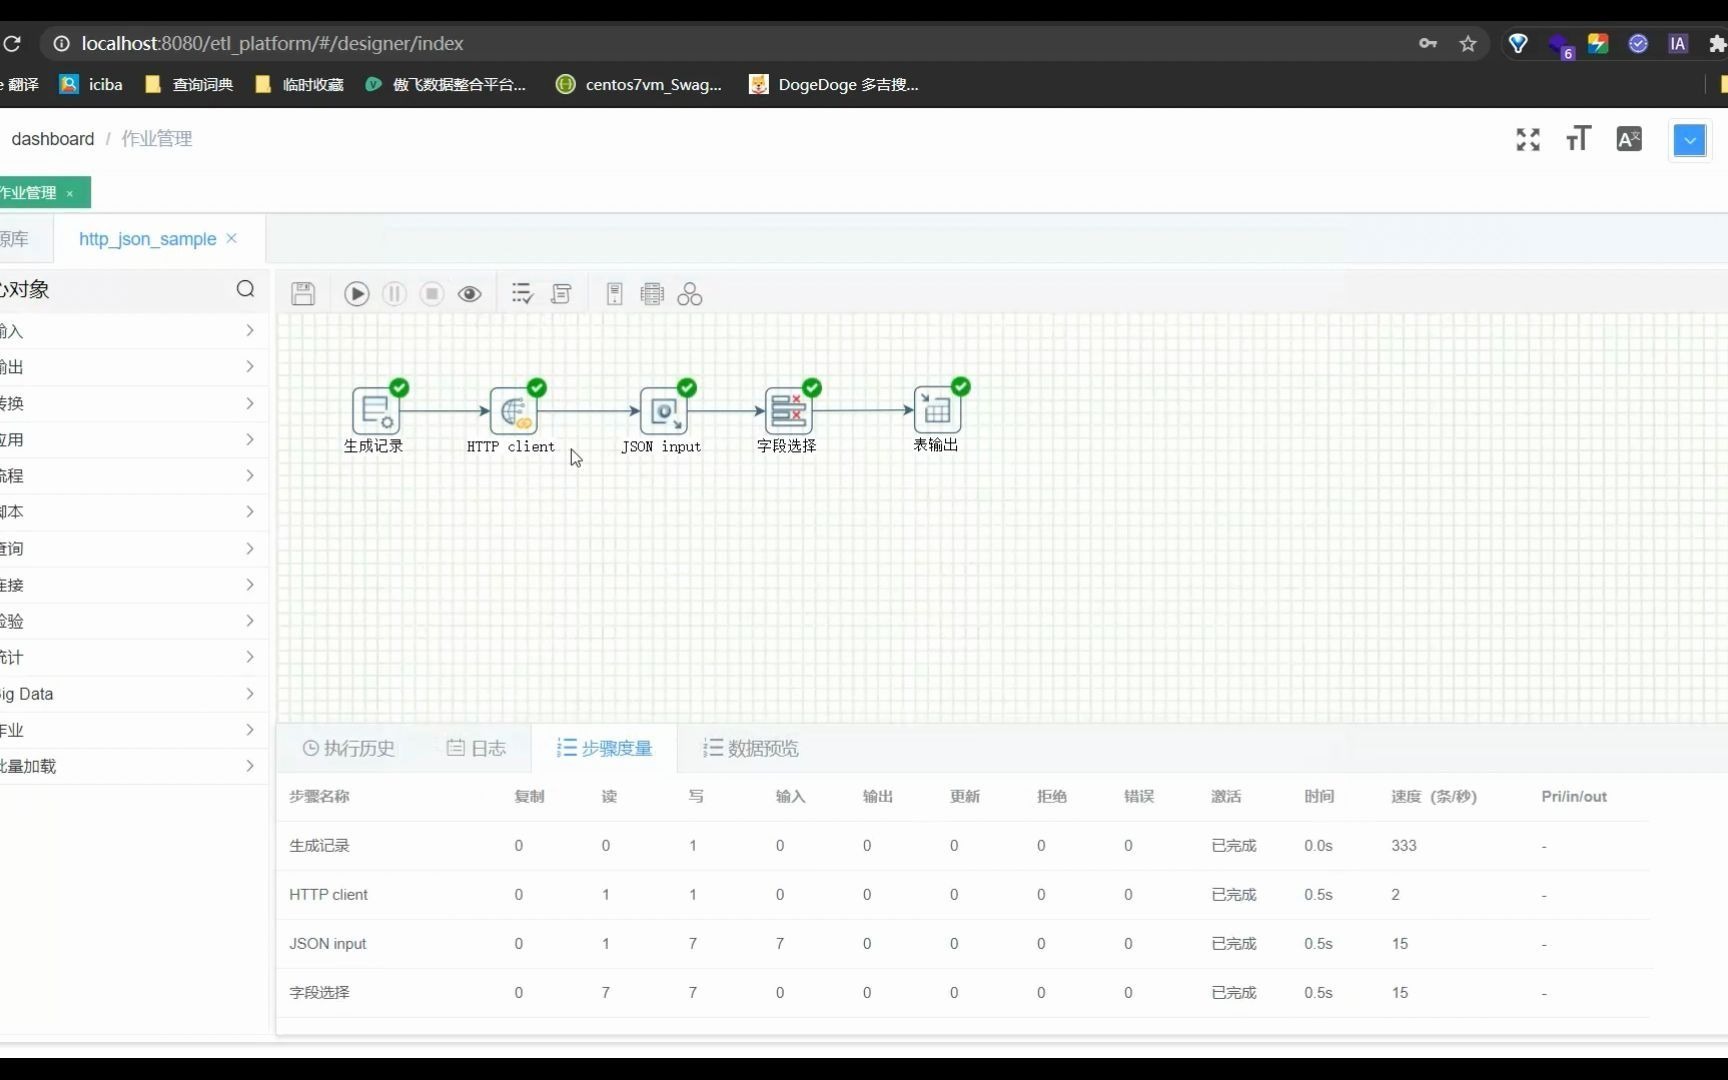Click the 速度 (条/秒) column header
1728x1080 pixels.
(1433, 796)
